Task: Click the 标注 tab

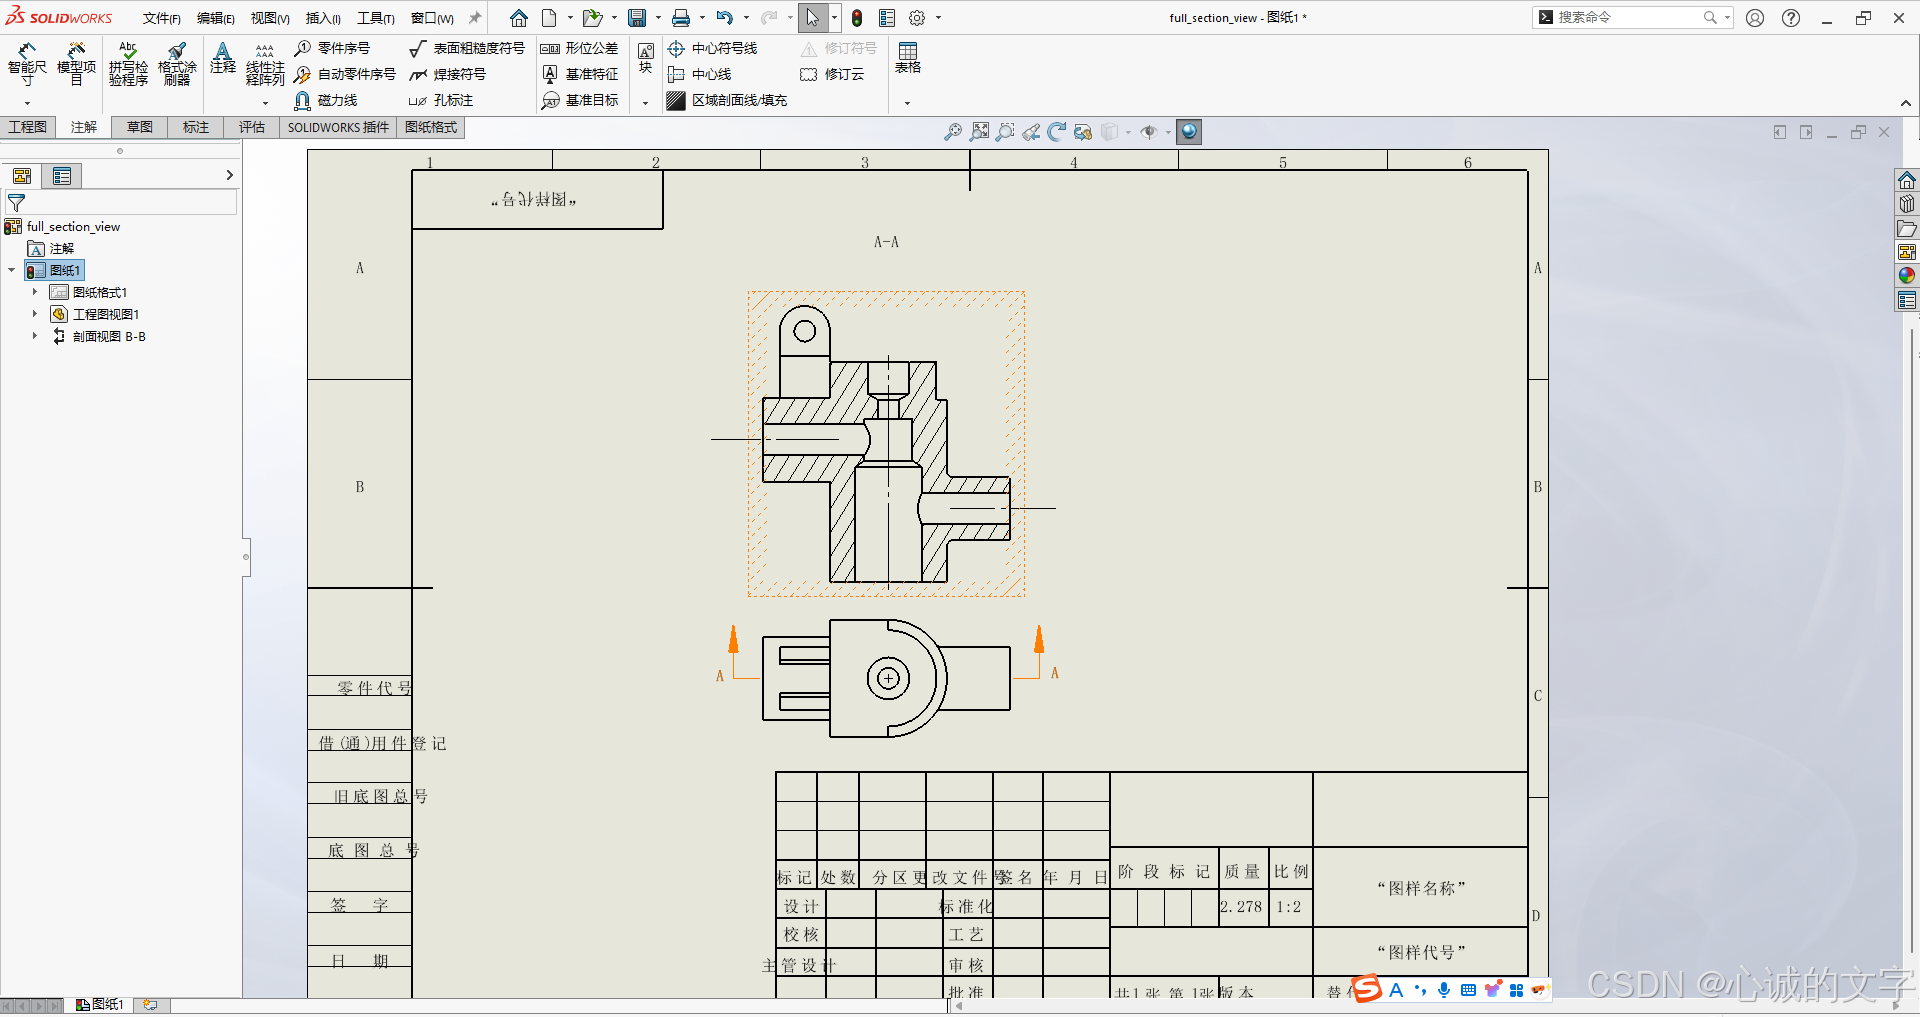Action: (x=196, y=127)
